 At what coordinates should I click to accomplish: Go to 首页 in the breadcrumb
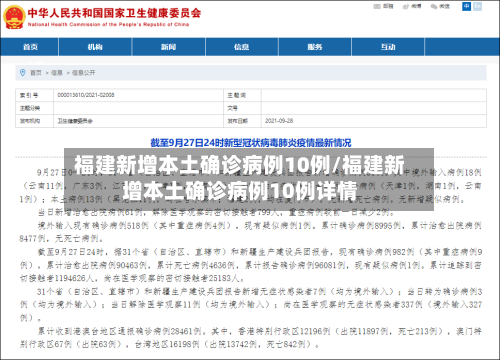click(x=36, y=73)
